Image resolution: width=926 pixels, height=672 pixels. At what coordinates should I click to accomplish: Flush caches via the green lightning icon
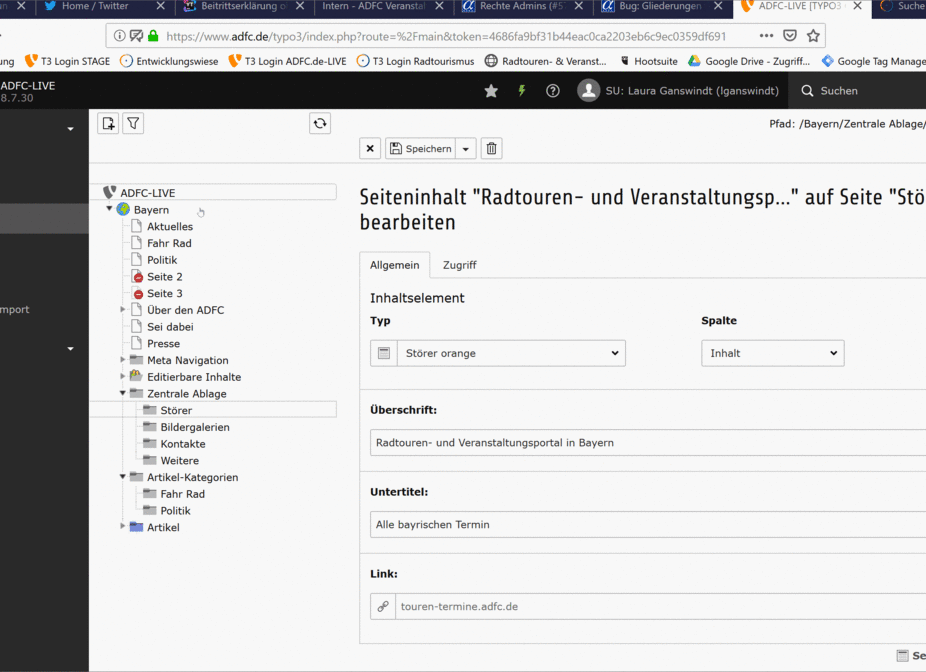click(522, 90)
